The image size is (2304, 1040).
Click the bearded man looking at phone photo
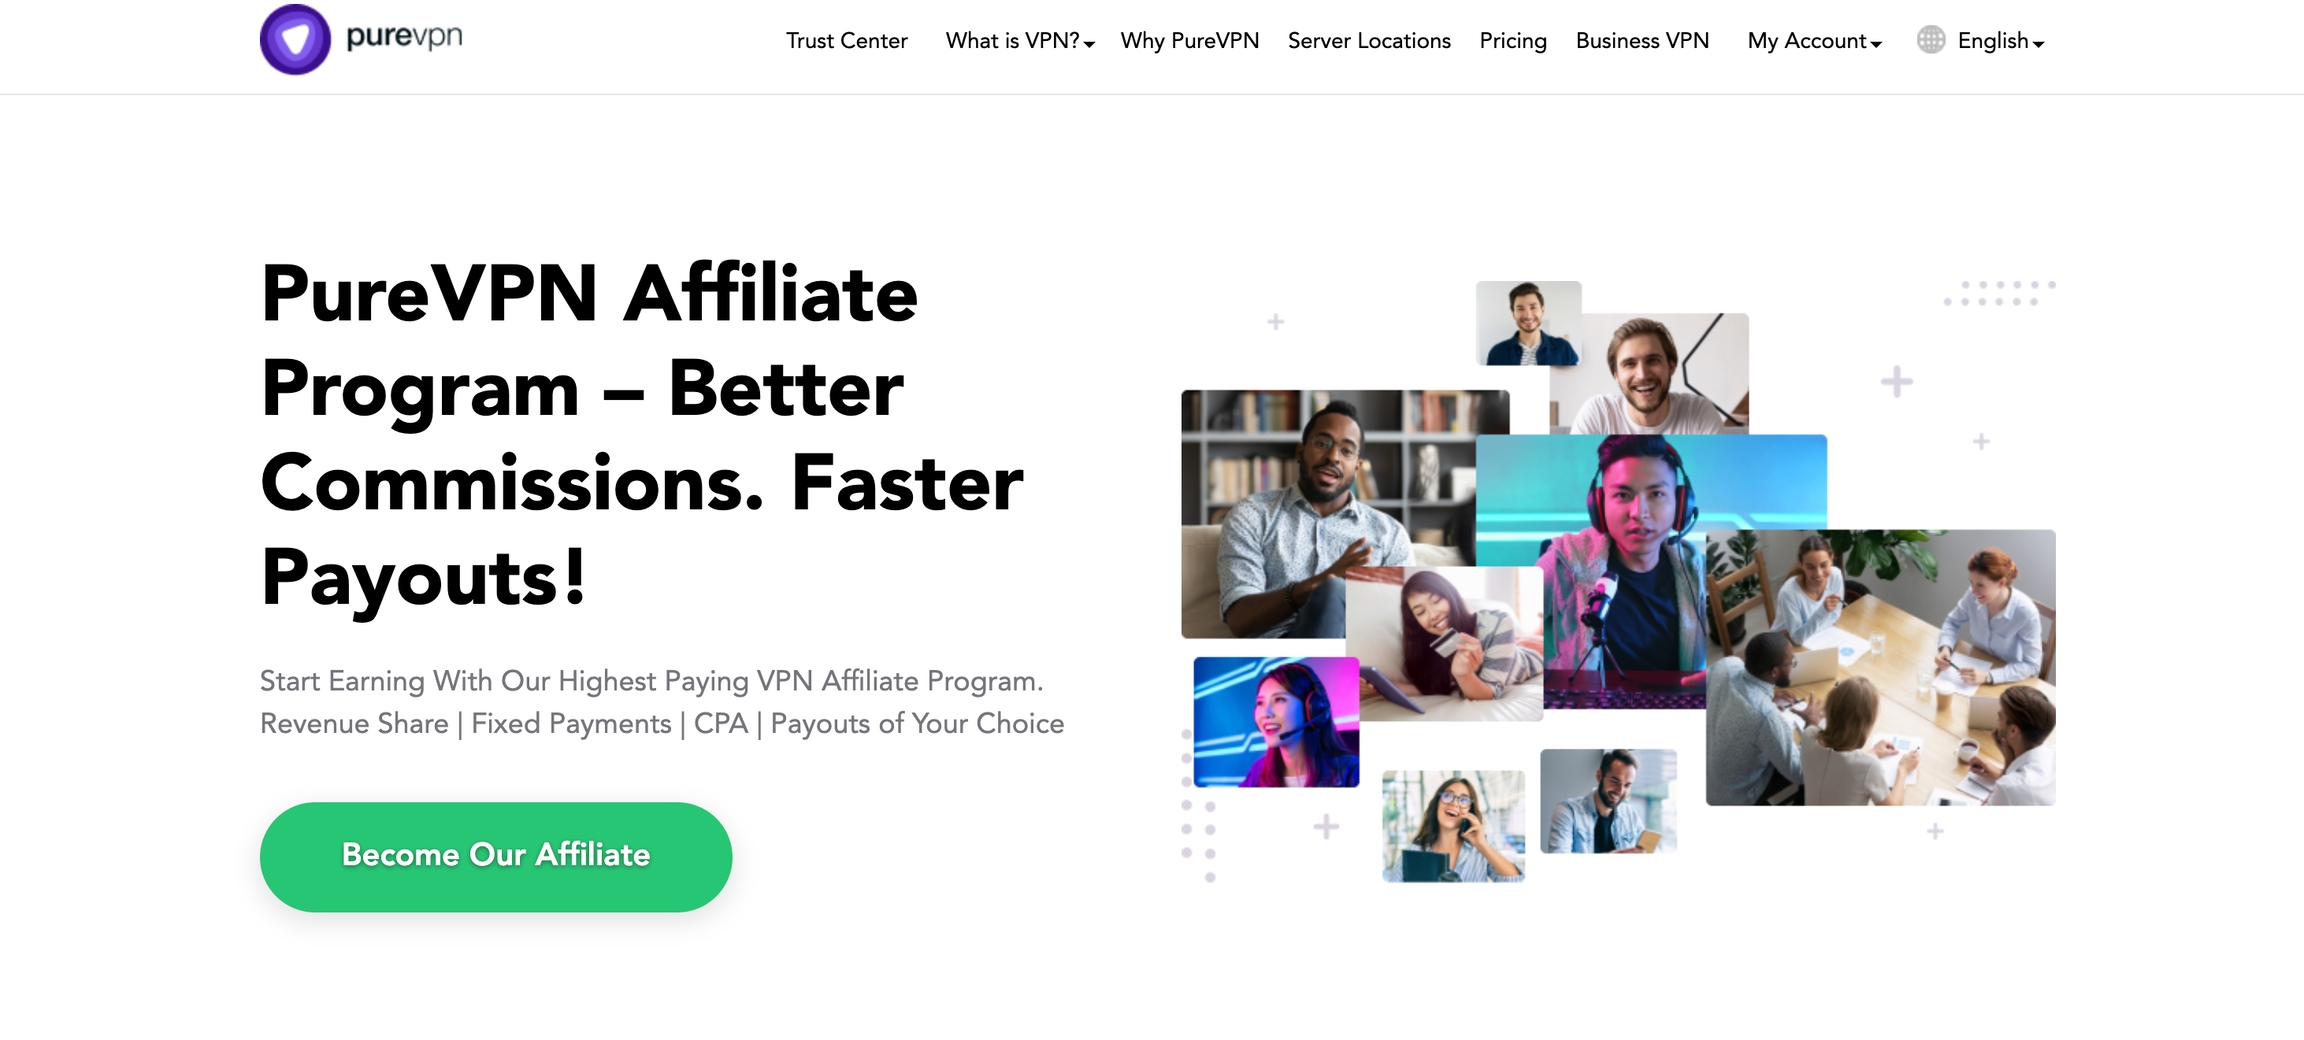click(1608, 801)
